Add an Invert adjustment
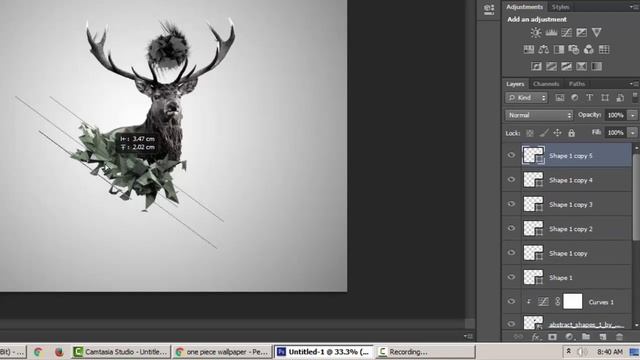This screenshot has height=360, width=640. [x=536, y=67]
